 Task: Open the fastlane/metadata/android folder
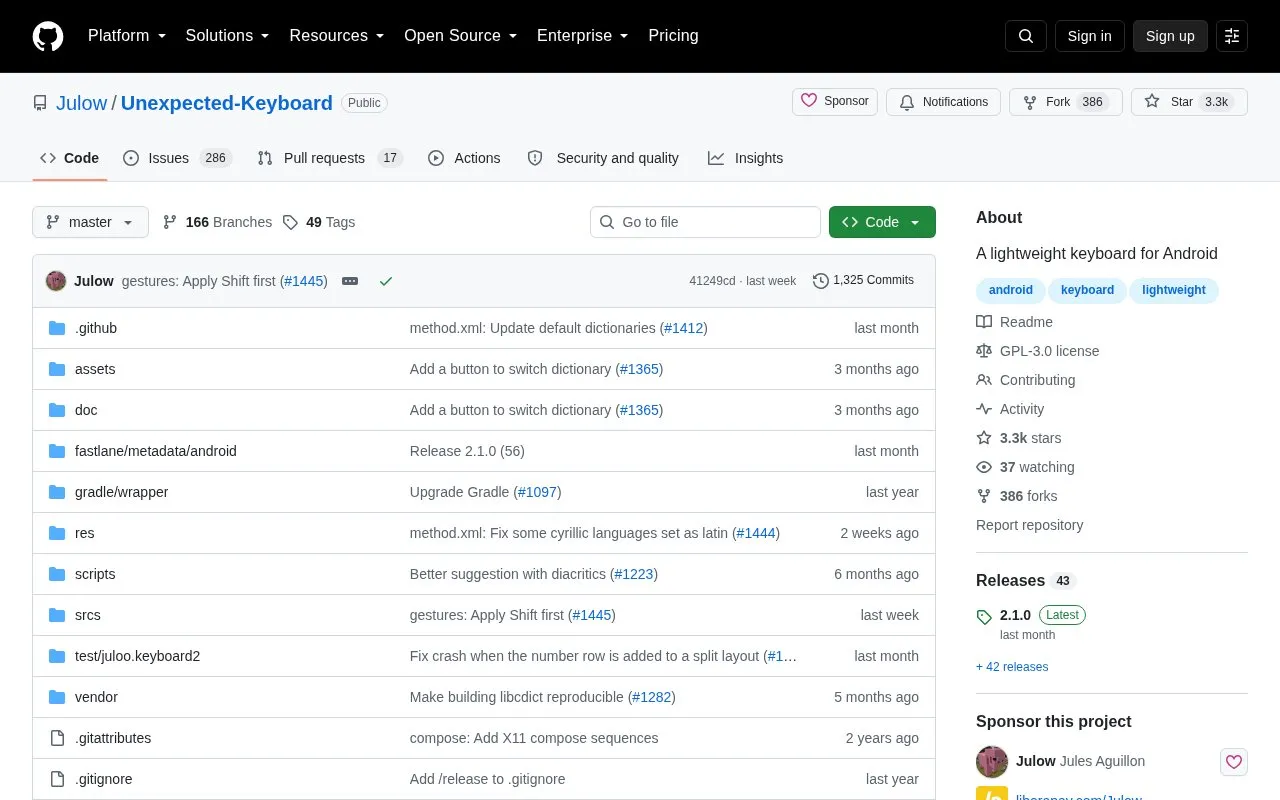pyautogui.click(x=156, y=451)
